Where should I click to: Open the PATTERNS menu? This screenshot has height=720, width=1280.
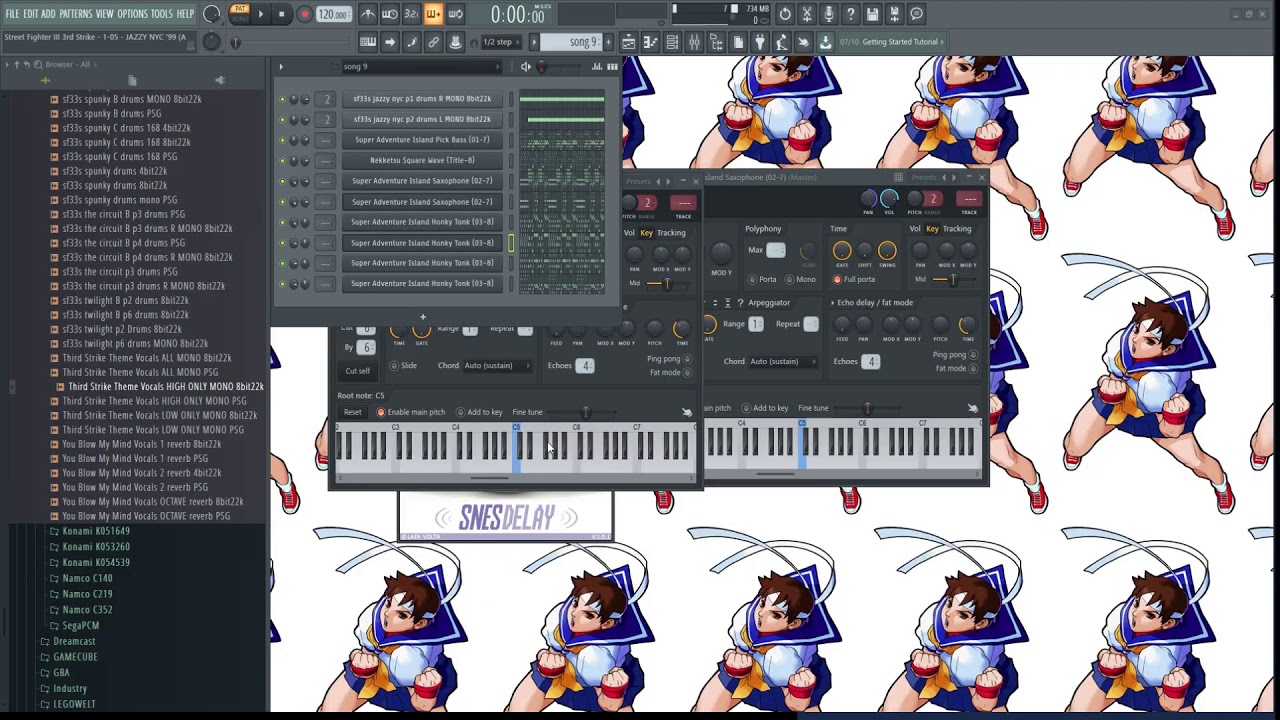pyautogui.click(x=76, y=14)
